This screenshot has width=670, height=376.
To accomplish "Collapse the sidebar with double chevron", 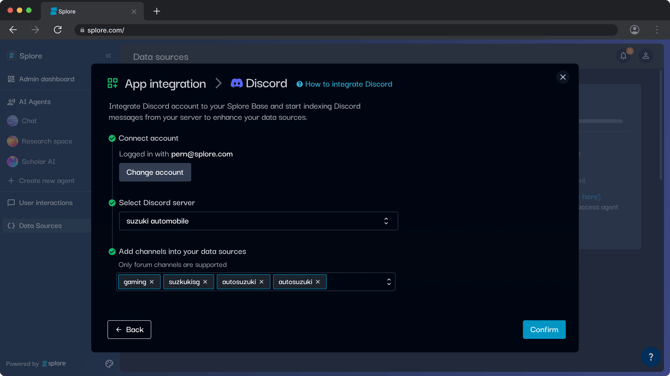I will [109, 56].
